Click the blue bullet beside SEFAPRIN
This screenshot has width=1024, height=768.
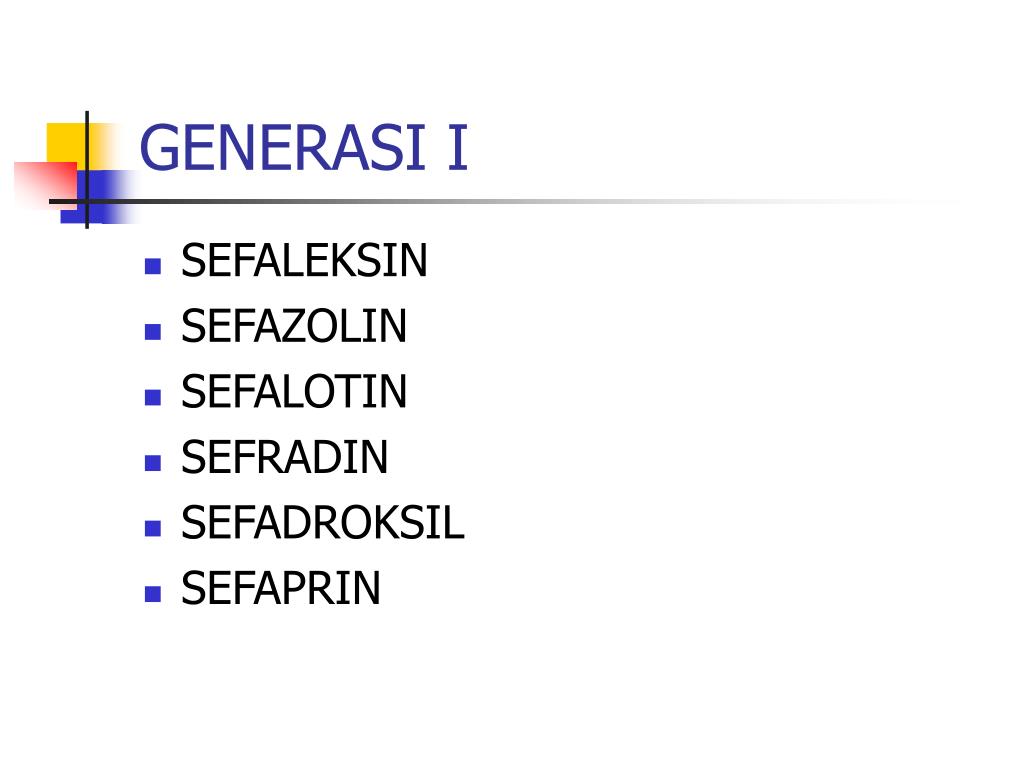coord(153,594)
